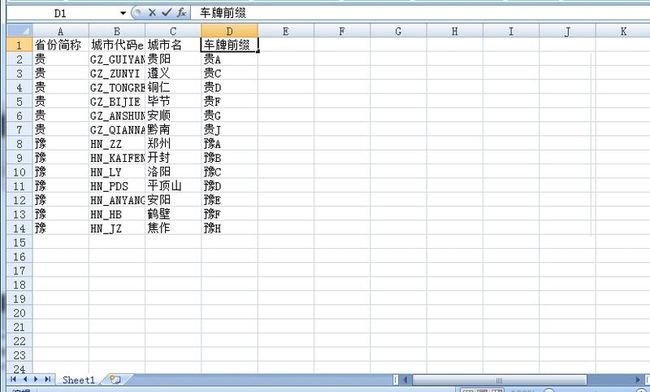Select the plate prefix cell 豫H
The image size is (650, 392).
point(230,228)
